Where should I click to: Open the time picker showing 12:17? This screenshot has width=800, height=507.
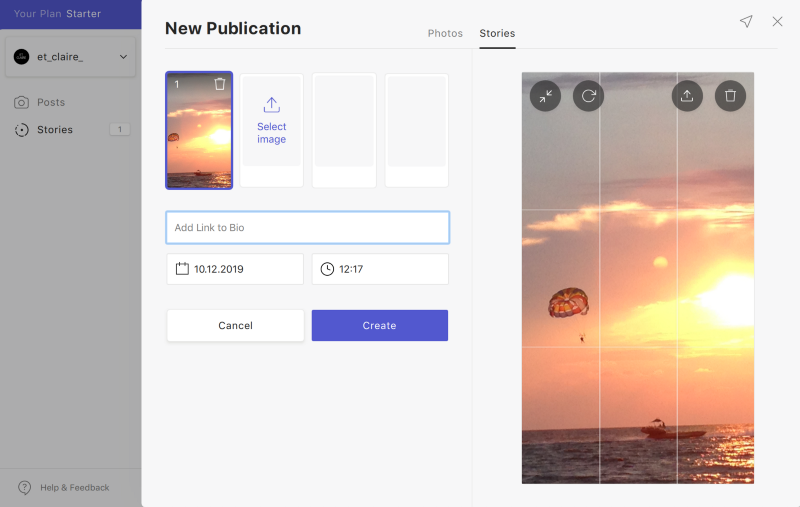tap(380, 269)
